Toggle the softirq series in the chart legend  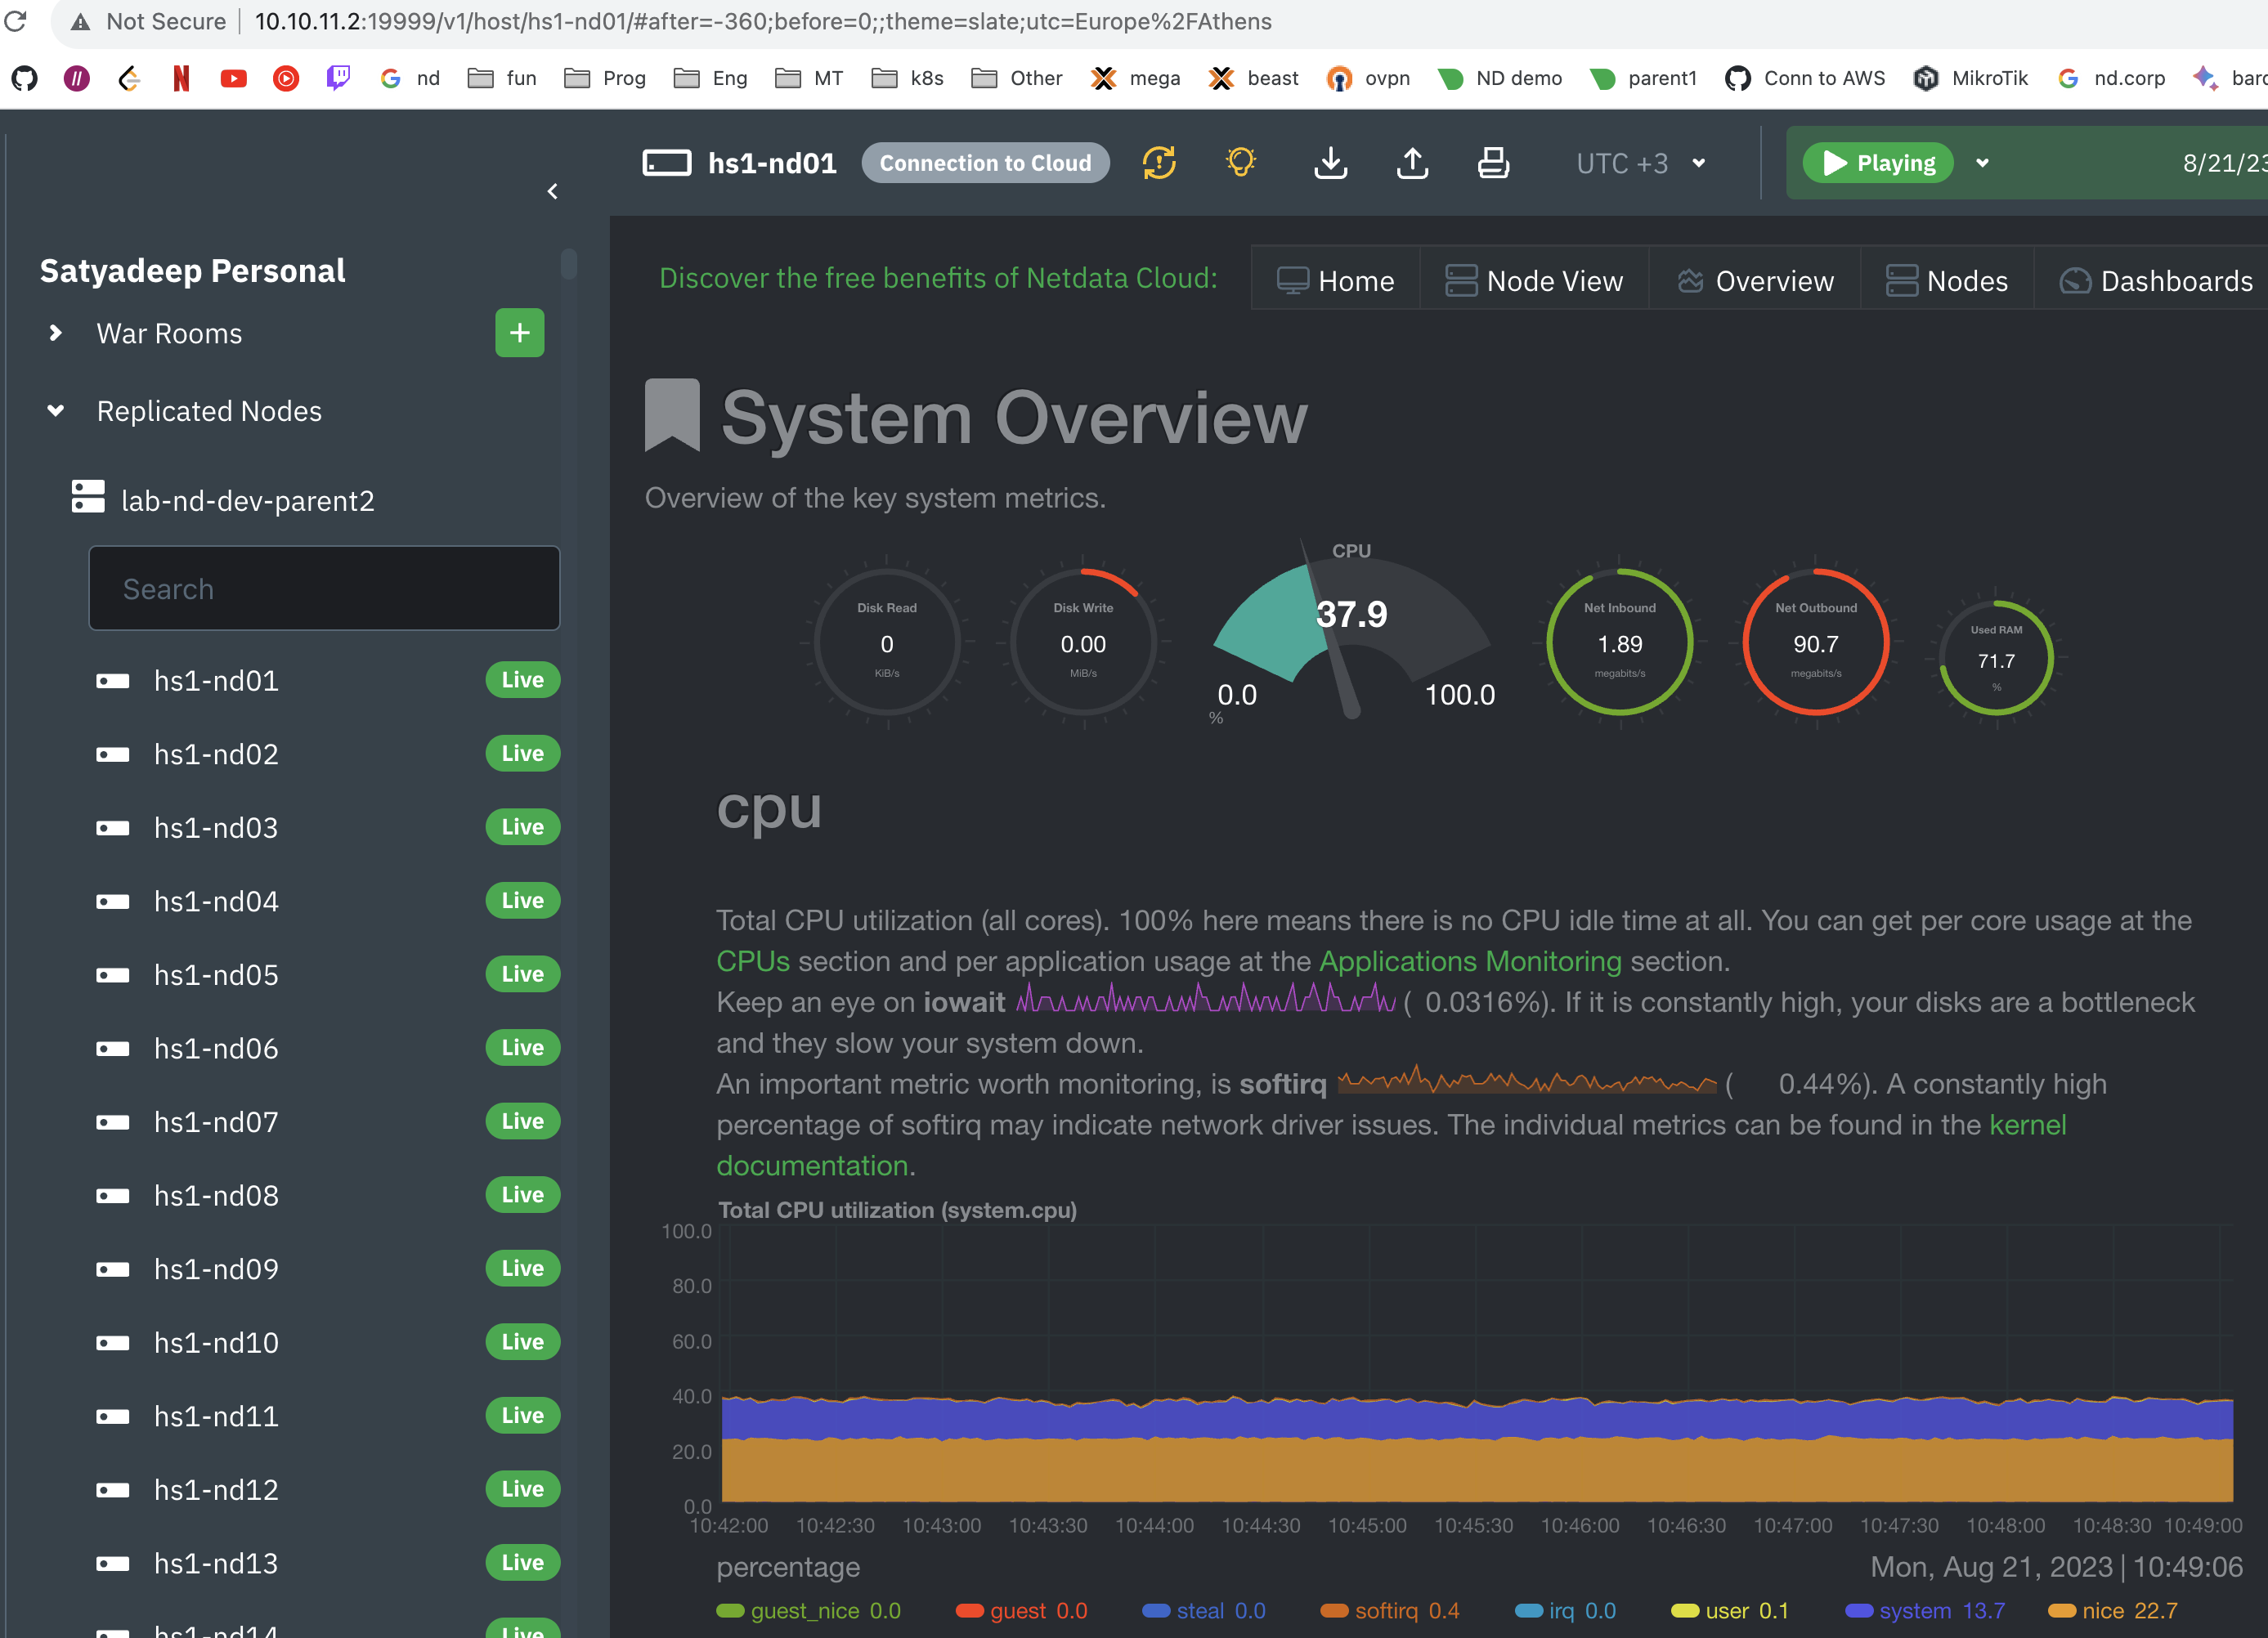coord(1389,1610)
